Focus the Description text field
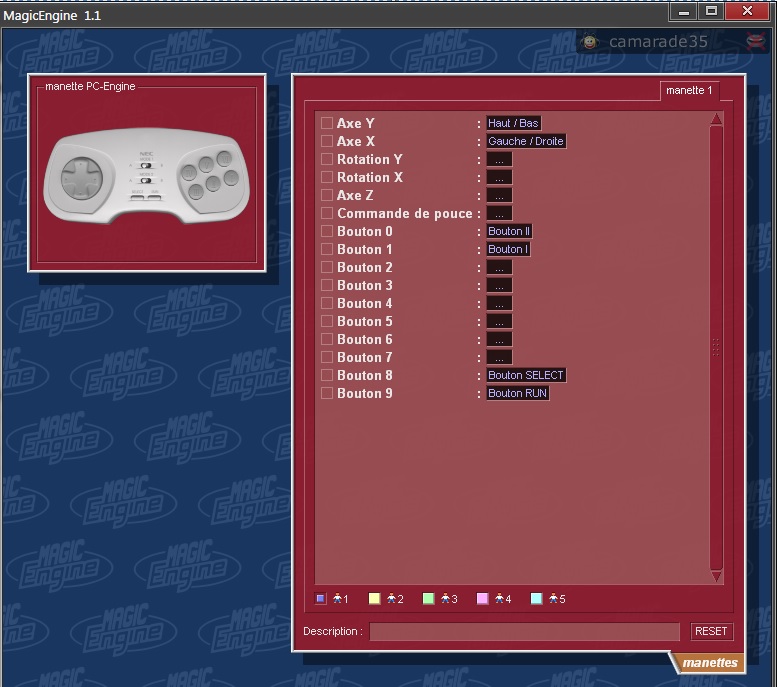 [524, 631]
